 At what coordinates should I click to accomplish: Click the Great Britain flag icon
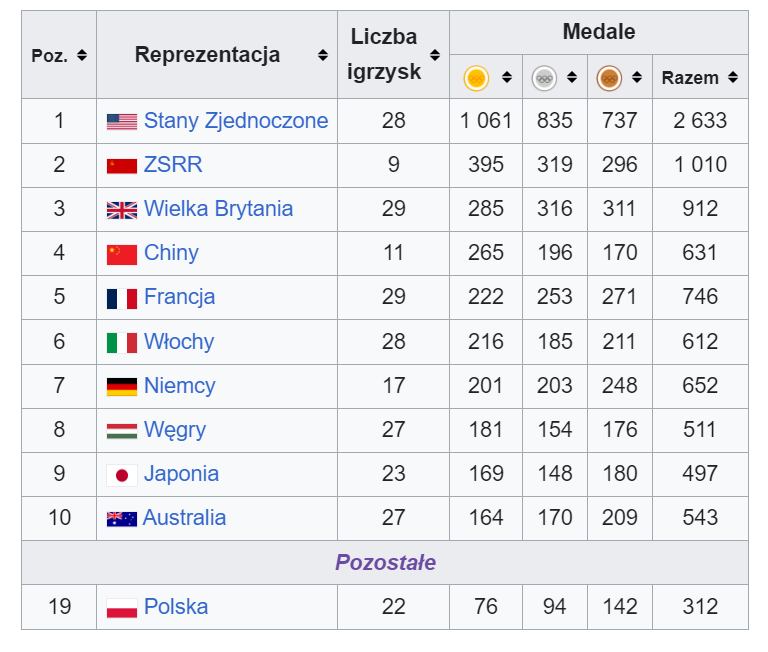(x=122, y=210)
